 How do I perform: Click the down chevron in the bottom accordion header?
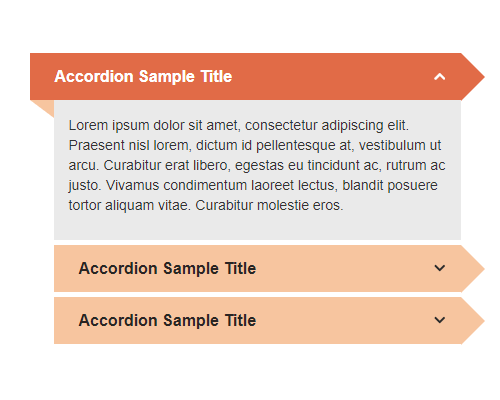click(440, 320)
